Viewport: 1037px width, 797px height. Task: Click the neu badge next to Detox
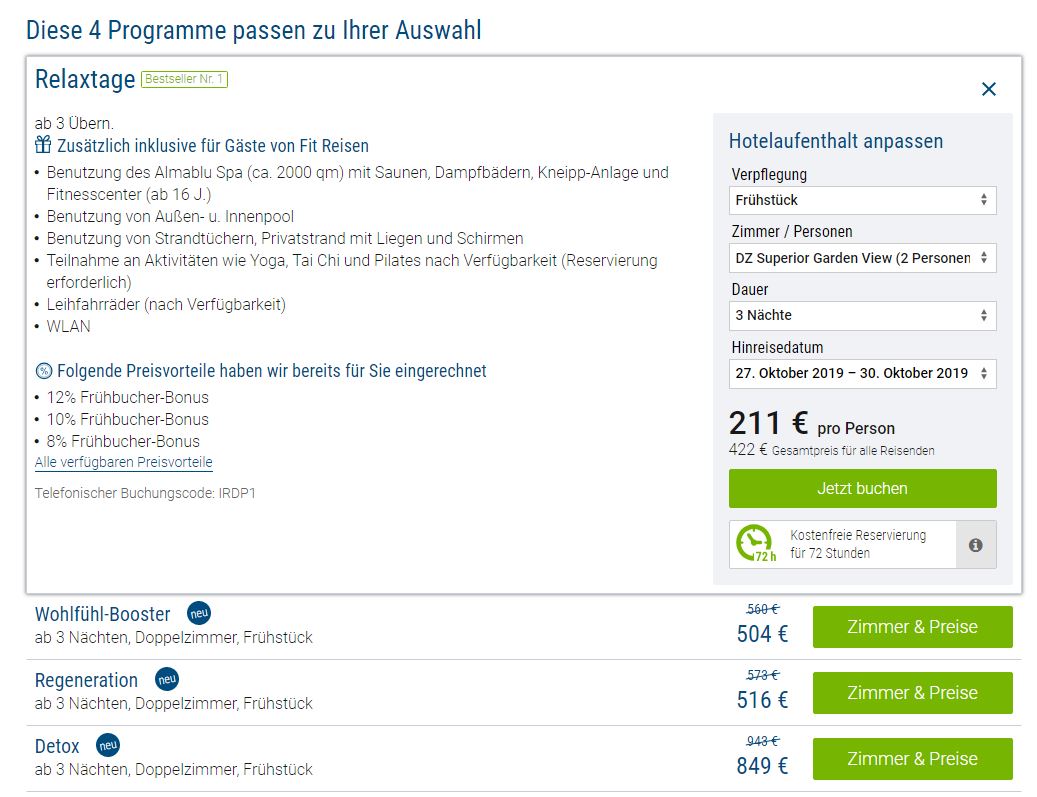(x=108, y=746)
